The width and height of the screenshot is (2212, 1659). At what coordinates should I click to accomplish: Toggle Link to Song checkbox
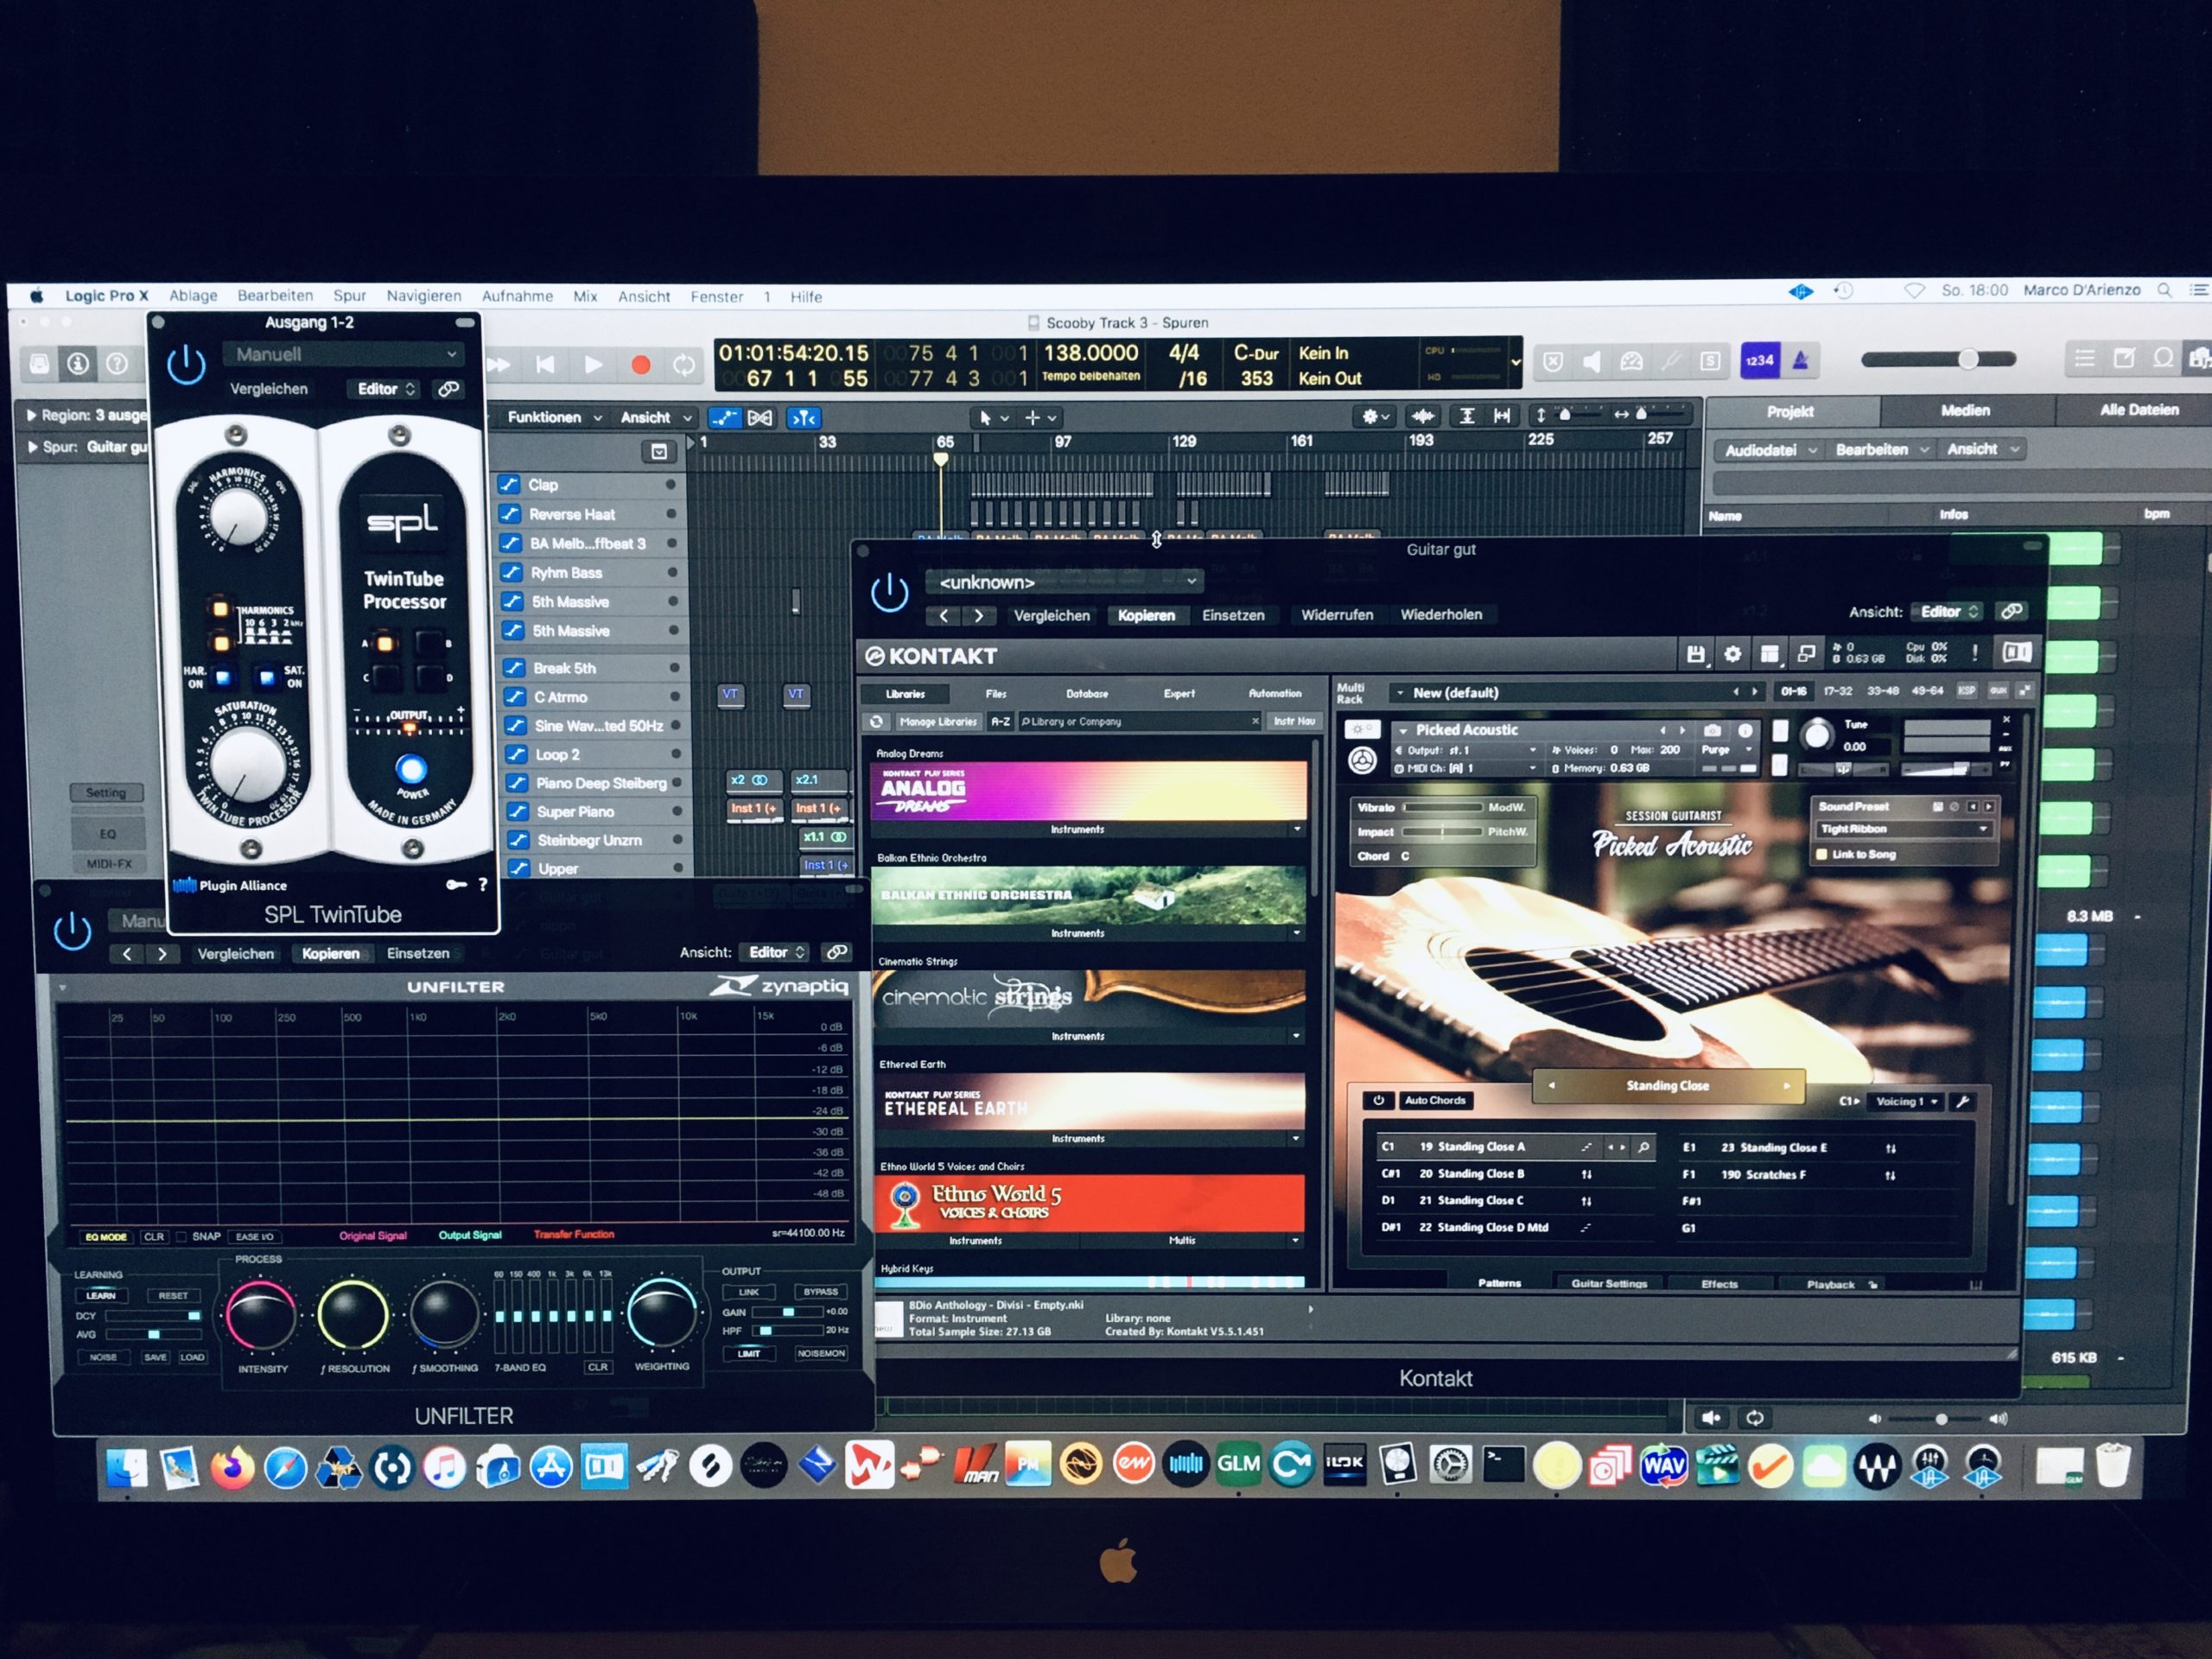(1822, 854)
